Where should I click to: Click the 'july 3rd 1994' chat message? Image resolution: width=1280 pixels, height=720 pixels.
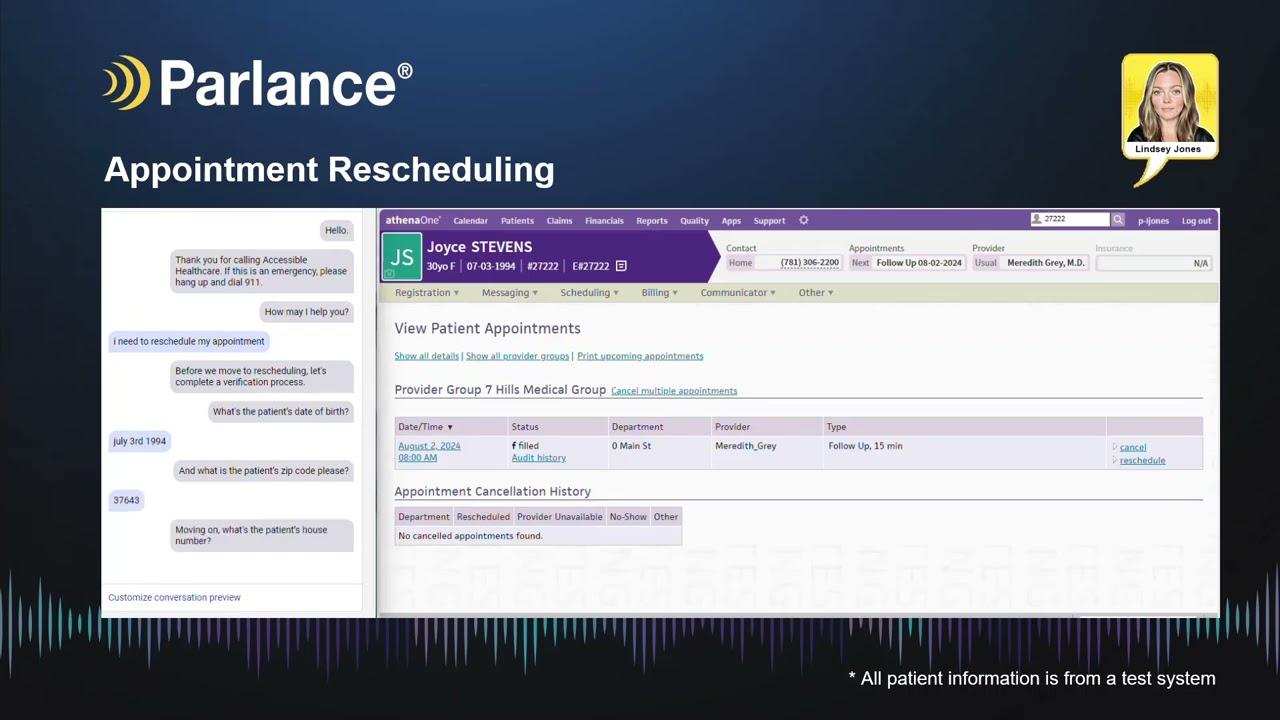140,441
